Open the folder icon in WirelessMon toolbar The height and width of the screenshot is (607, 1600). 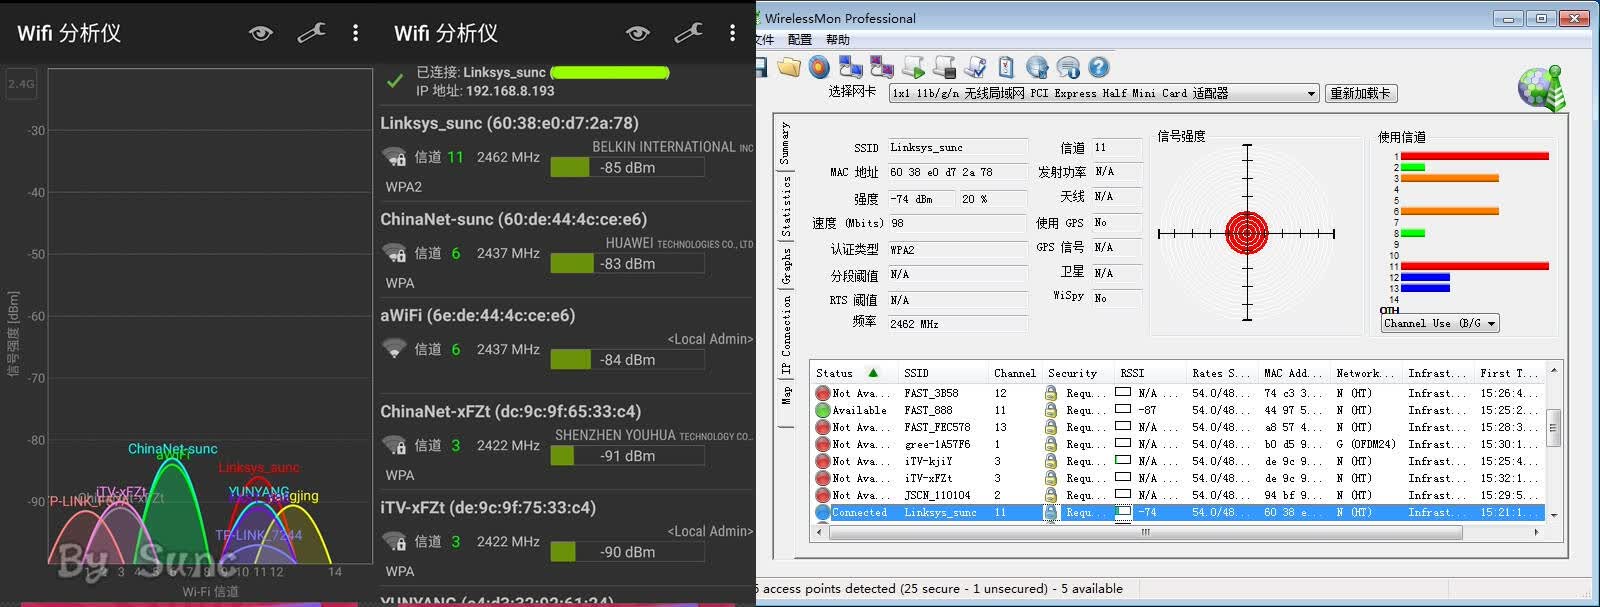(x=790, y=67)
